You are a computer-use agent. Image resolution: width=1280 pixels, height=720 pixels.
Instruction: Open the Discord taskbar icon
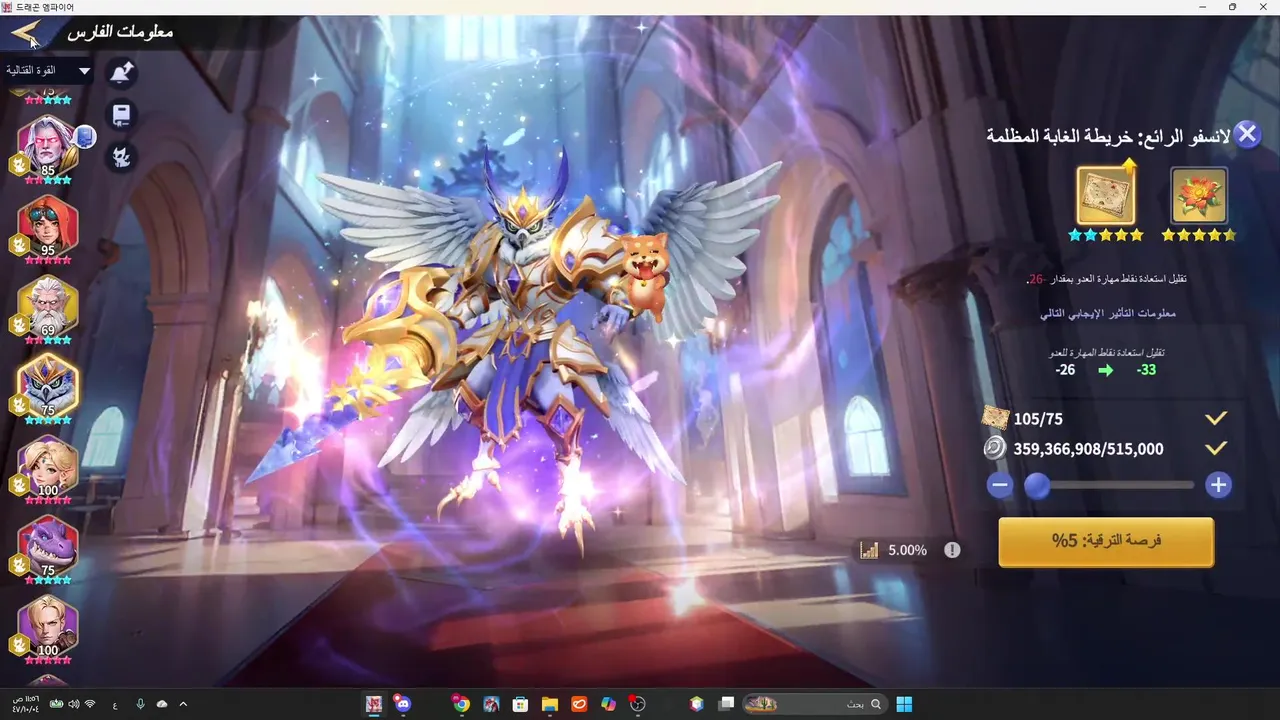pos(401,704)
